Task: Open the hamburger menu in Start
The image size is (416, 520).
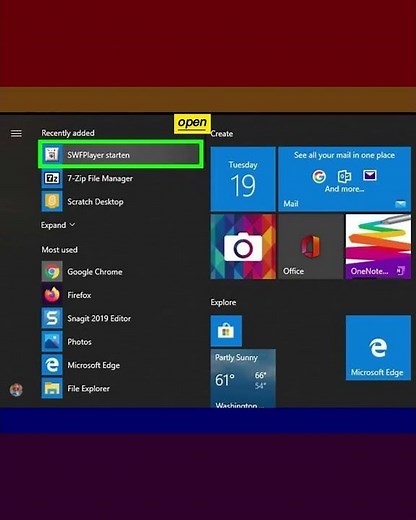Action: coord(16,133)
